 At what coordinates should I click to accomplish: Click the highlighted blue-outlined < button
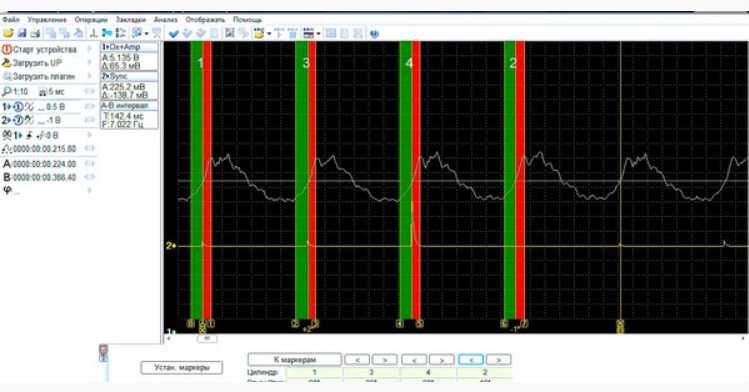click(471, 360)
